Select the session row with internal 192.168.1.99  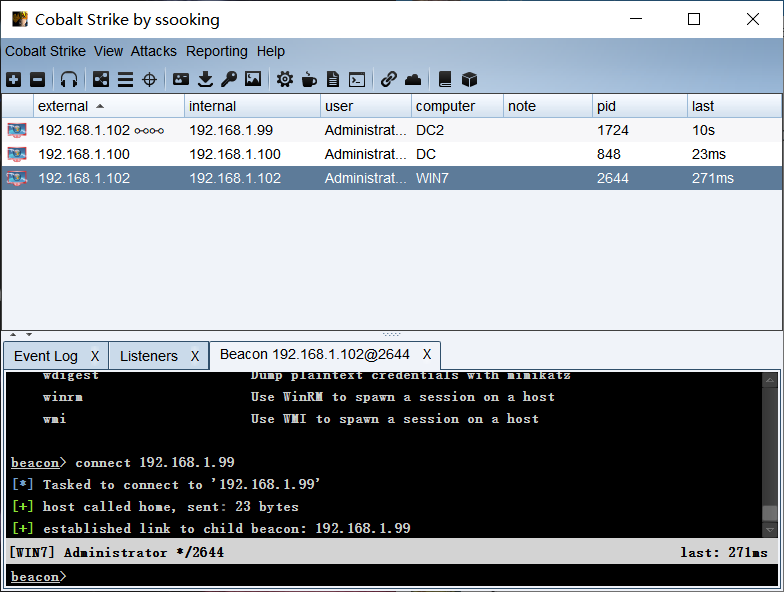(x=392, y=130)
